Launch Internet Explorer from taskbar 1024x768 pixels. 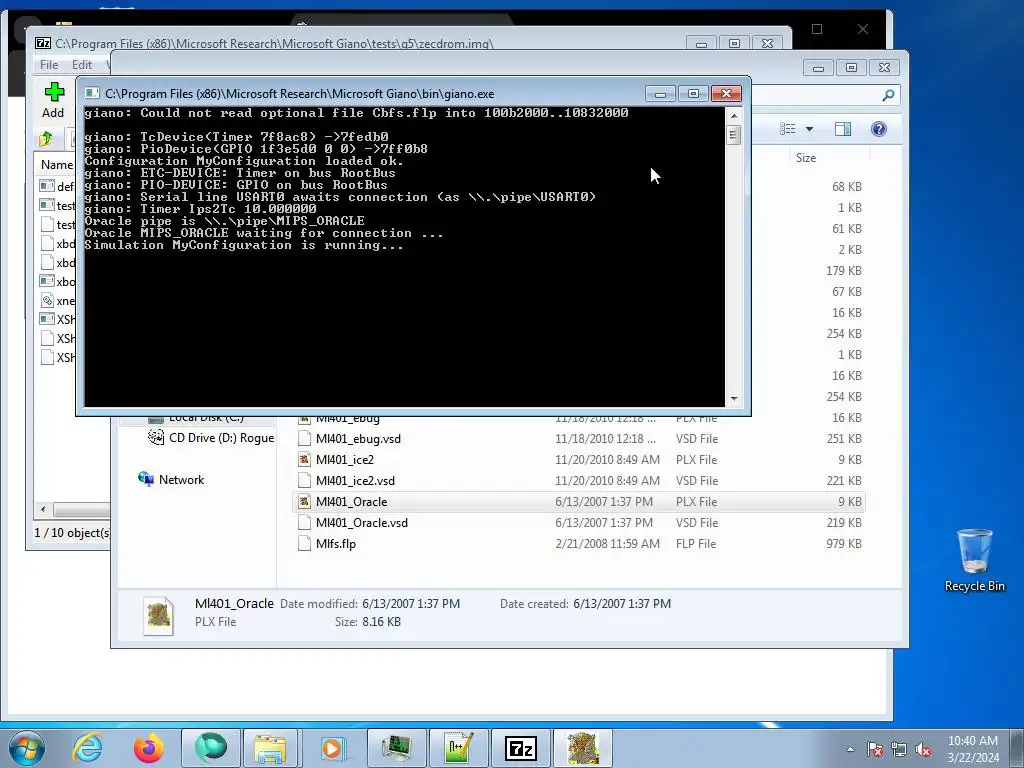tap(87, 748)
